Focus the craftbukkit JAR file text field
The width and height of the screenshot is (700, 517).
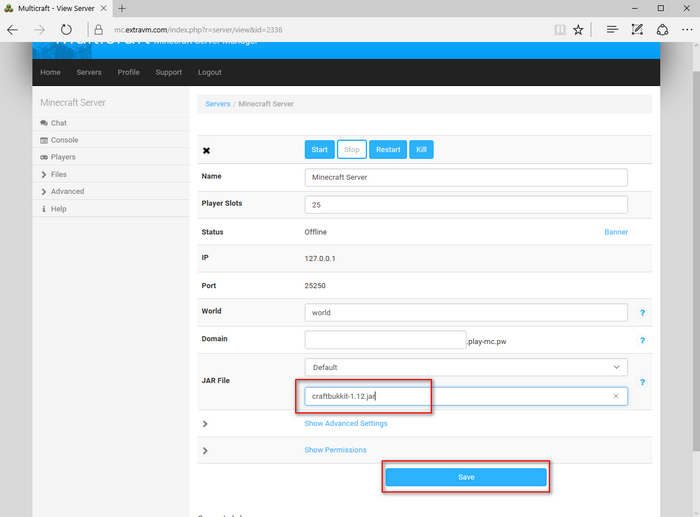coord(466,396)
